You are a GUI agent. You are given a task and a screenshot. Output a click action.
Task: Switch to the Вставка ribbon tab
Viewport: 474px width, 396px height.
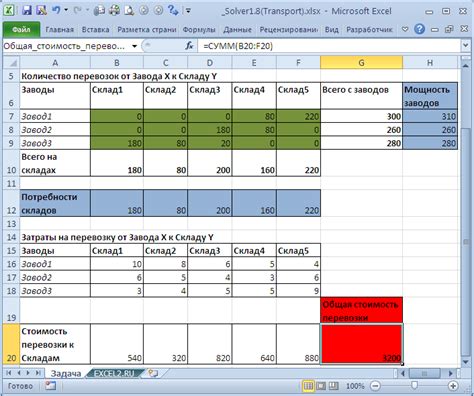click(x=95, y=30)
